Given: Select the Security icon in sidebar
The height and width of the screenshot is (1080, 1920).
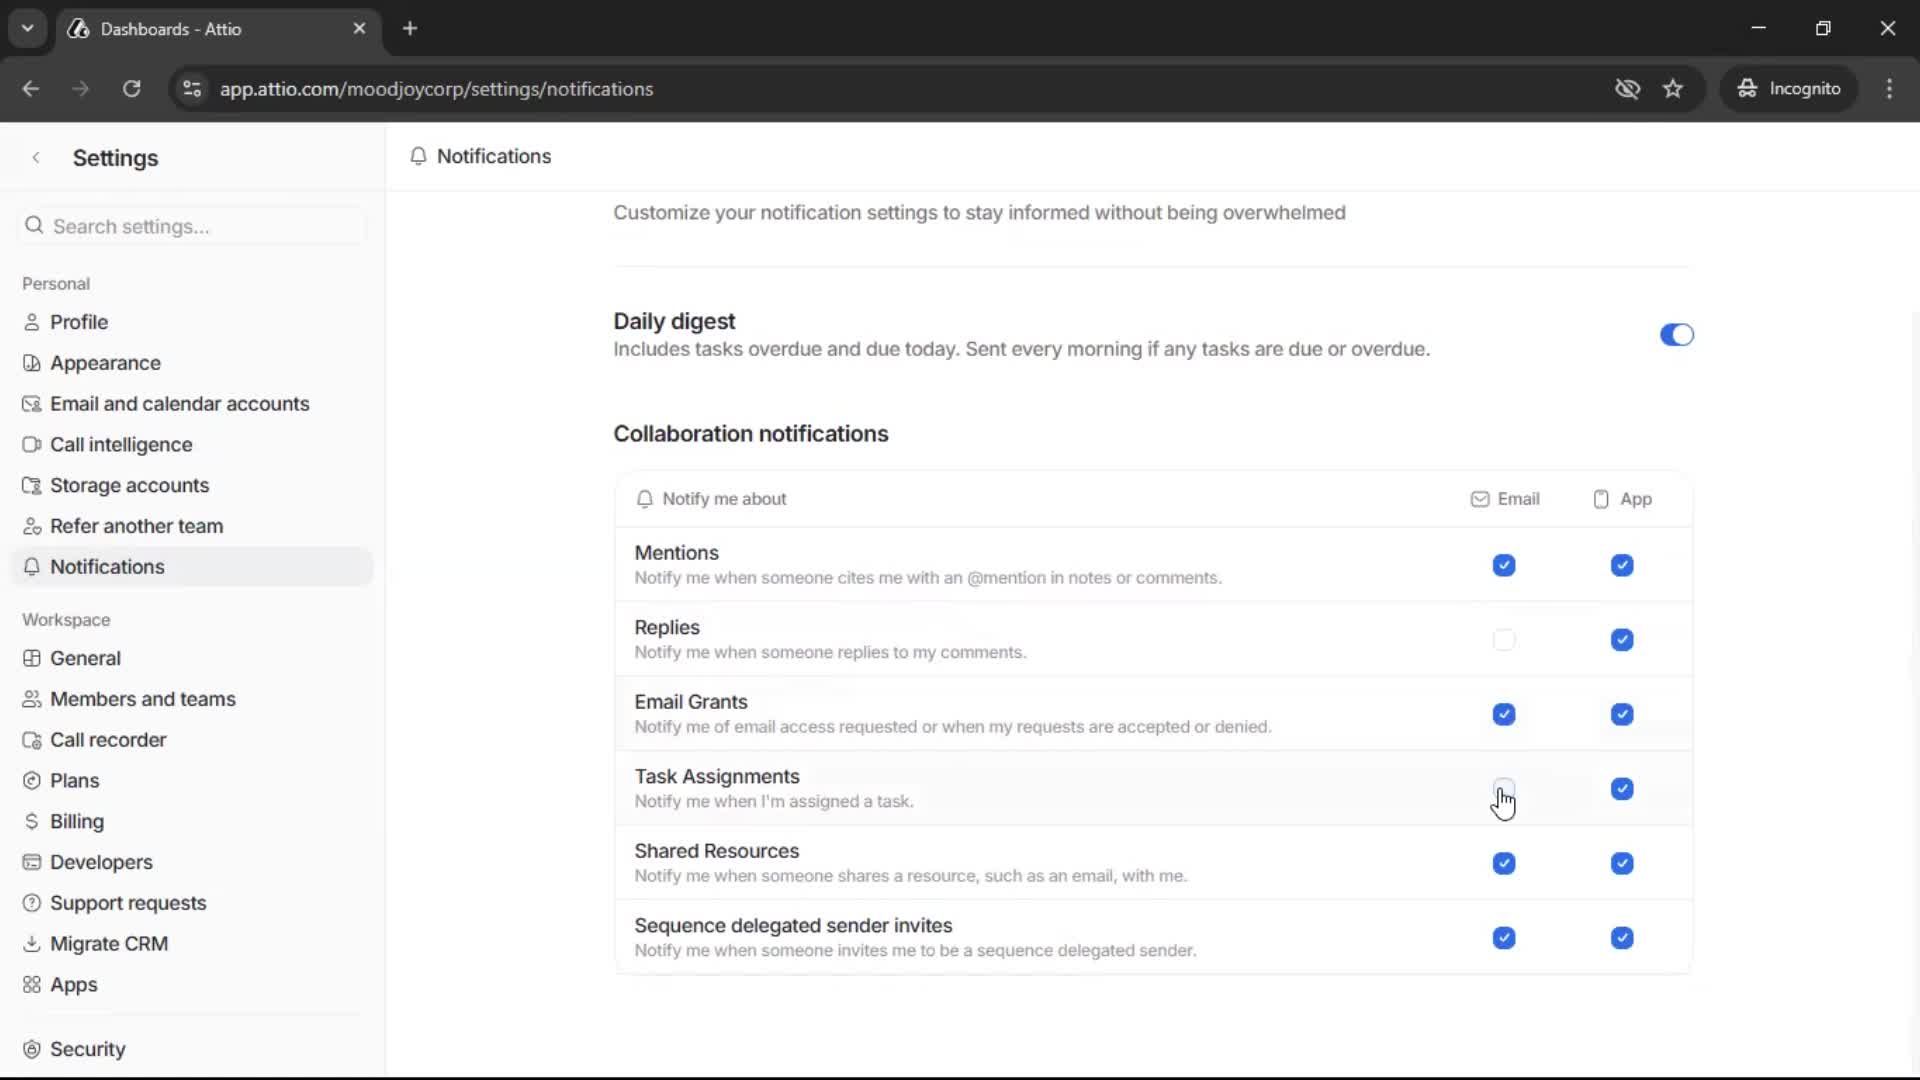Looking at the screenshot, I should (32, 1048).
